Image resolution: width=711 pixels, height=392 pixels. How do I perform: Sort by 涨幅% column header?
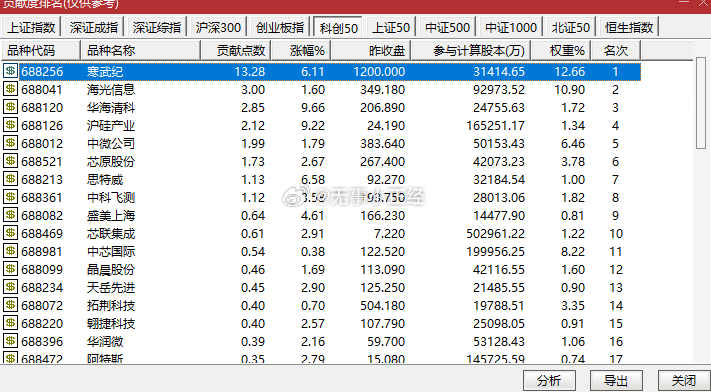301,50
